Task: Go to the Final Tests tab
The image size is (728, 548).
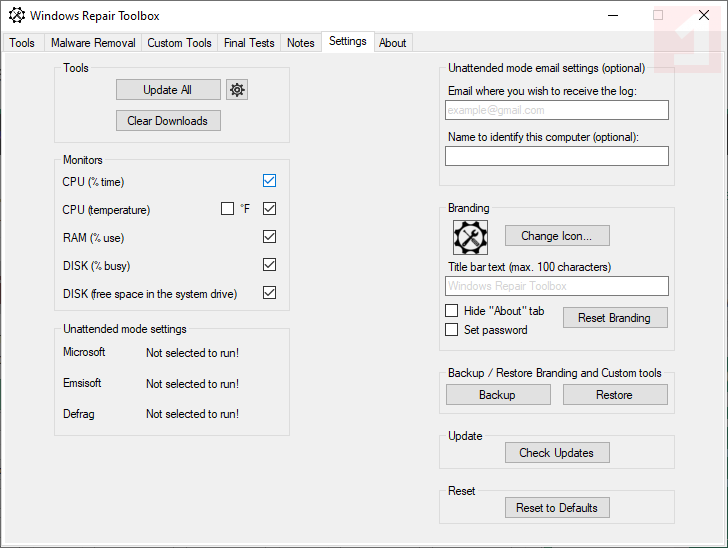Action: tap(249, 43)
